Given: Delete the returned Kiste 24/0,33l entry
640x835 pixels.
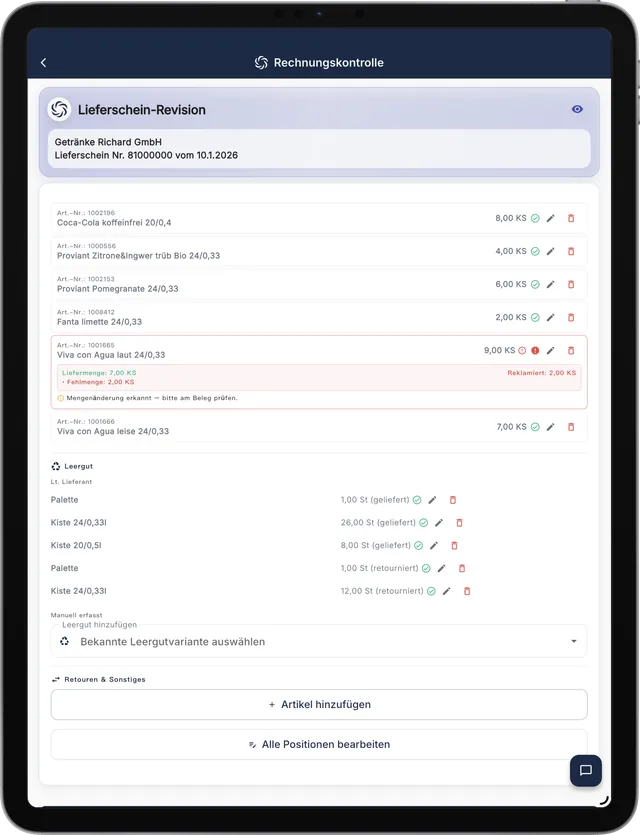Looking at the screenshot, I should (467, 591).
